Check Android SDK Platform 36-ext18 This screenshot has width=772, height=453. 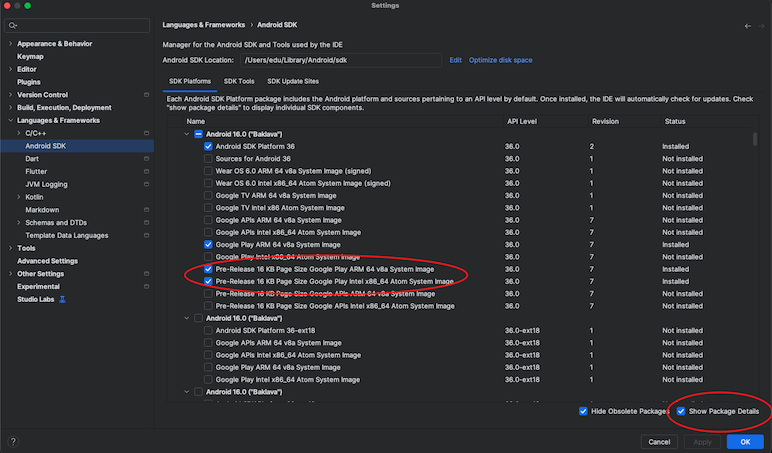[208, 330]
